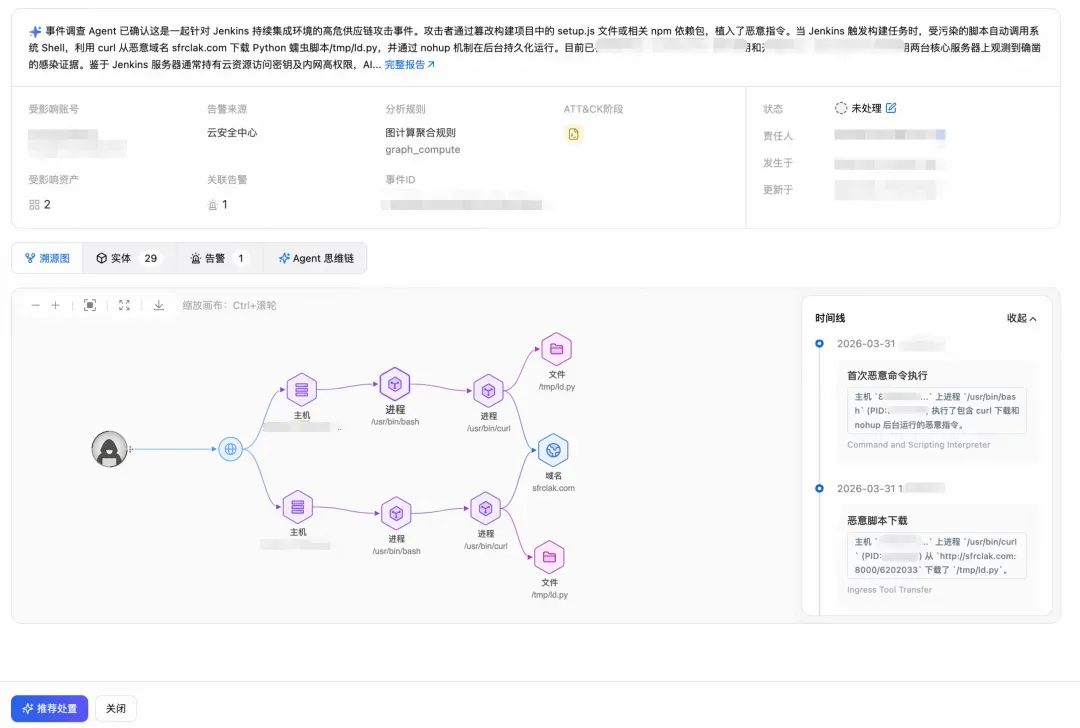Screen dimensions: 1080x728
Task: Click the 责任人 label
Action: 778,136
